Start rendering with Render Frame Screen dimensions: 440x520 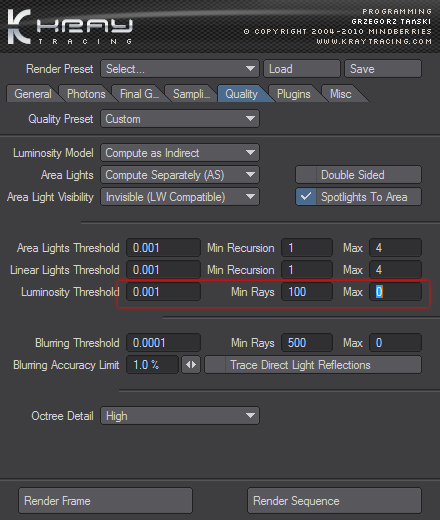(x=105, y=501)
